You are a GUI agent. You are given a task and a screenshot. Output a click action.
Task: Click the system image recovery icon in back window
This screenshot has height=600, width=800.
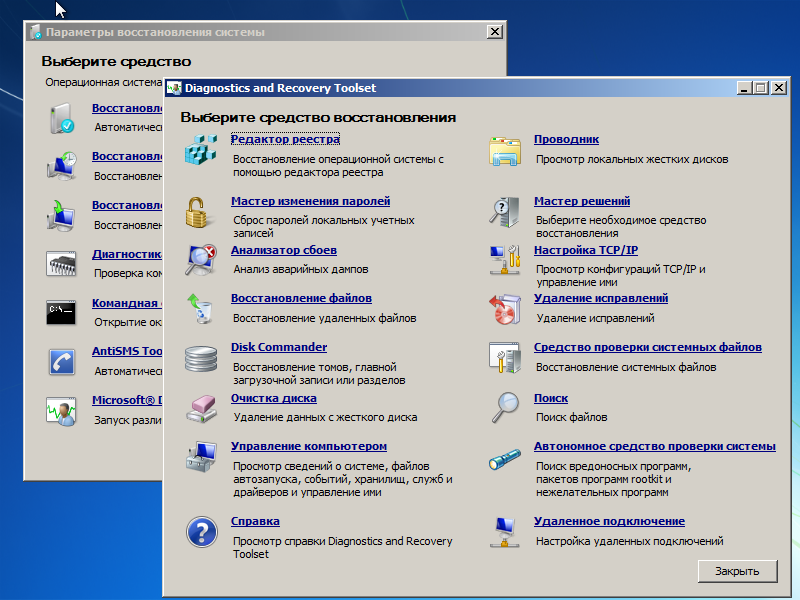coord(61,215)
